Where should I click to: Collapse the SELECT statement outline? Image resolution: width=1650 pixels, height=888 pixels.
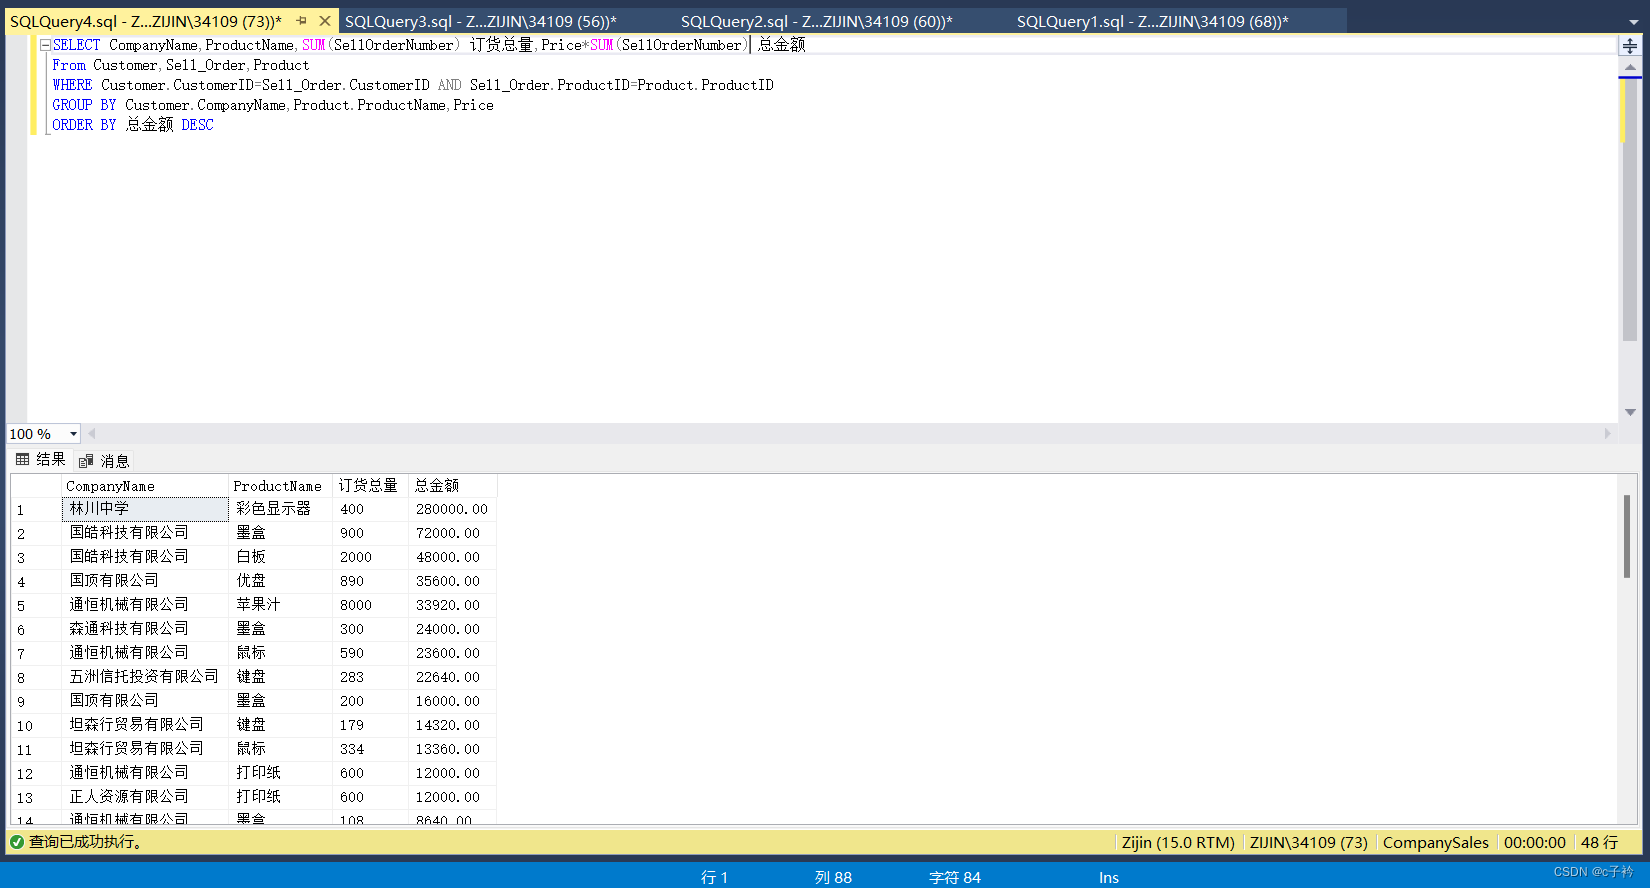pos(44,45)
